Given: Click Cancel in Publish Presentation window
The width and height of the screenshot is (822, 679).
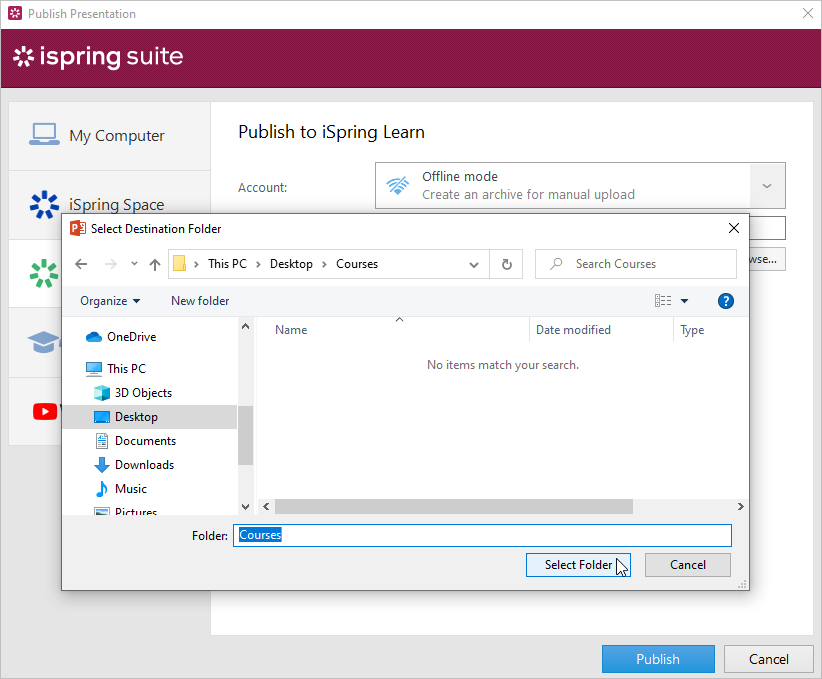Looking at the screenshot, I should point(769,659).
